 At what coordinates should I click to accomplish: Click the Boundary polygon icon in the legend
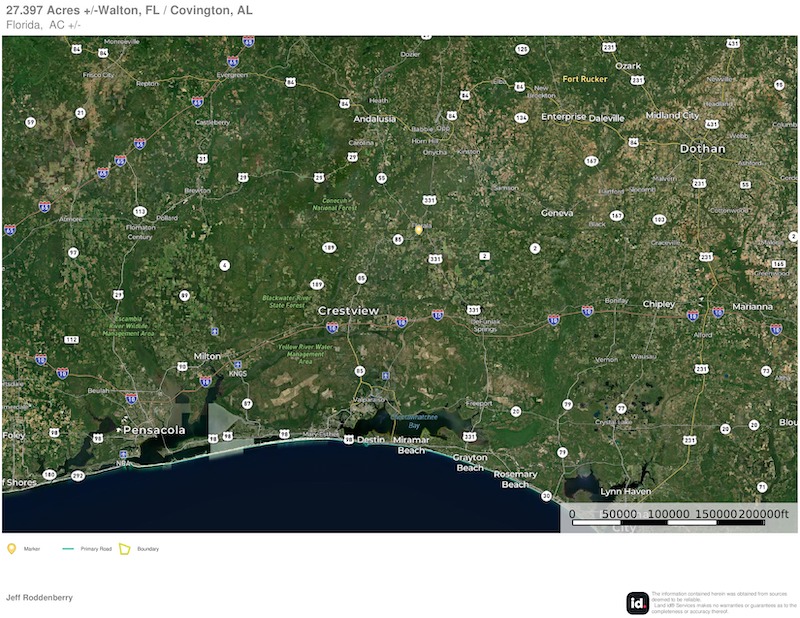pos(125,548)
